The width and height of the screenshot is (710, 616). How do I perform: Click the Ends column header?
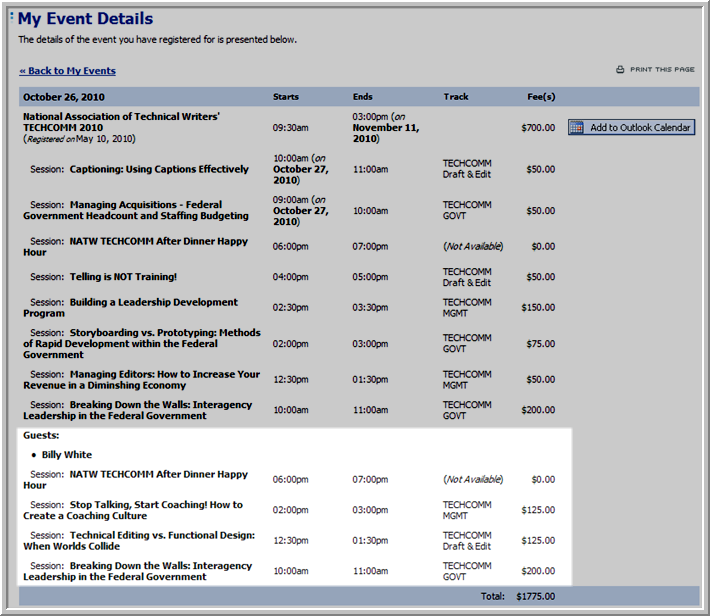click(x=363, y=97)
